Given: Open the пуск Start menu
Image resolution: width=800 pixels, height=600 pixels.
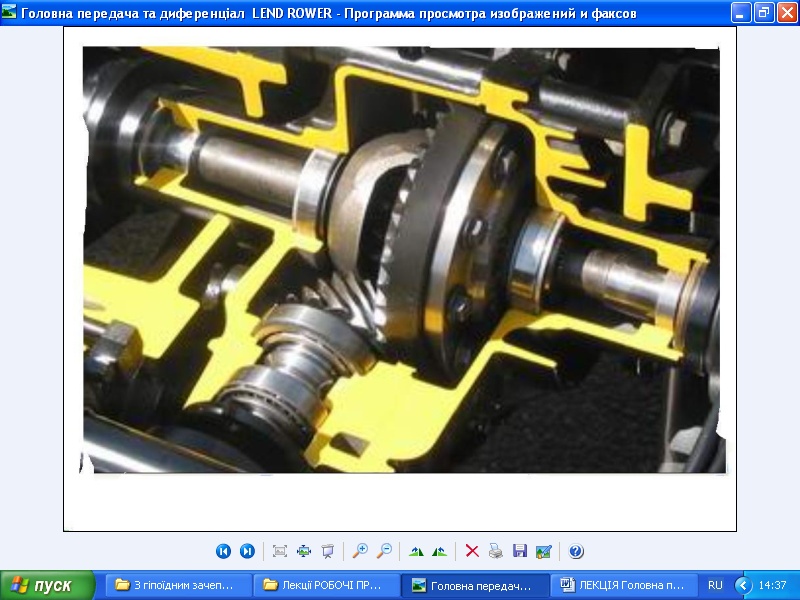Looking at the screenshot, I should tap(47, 585).
